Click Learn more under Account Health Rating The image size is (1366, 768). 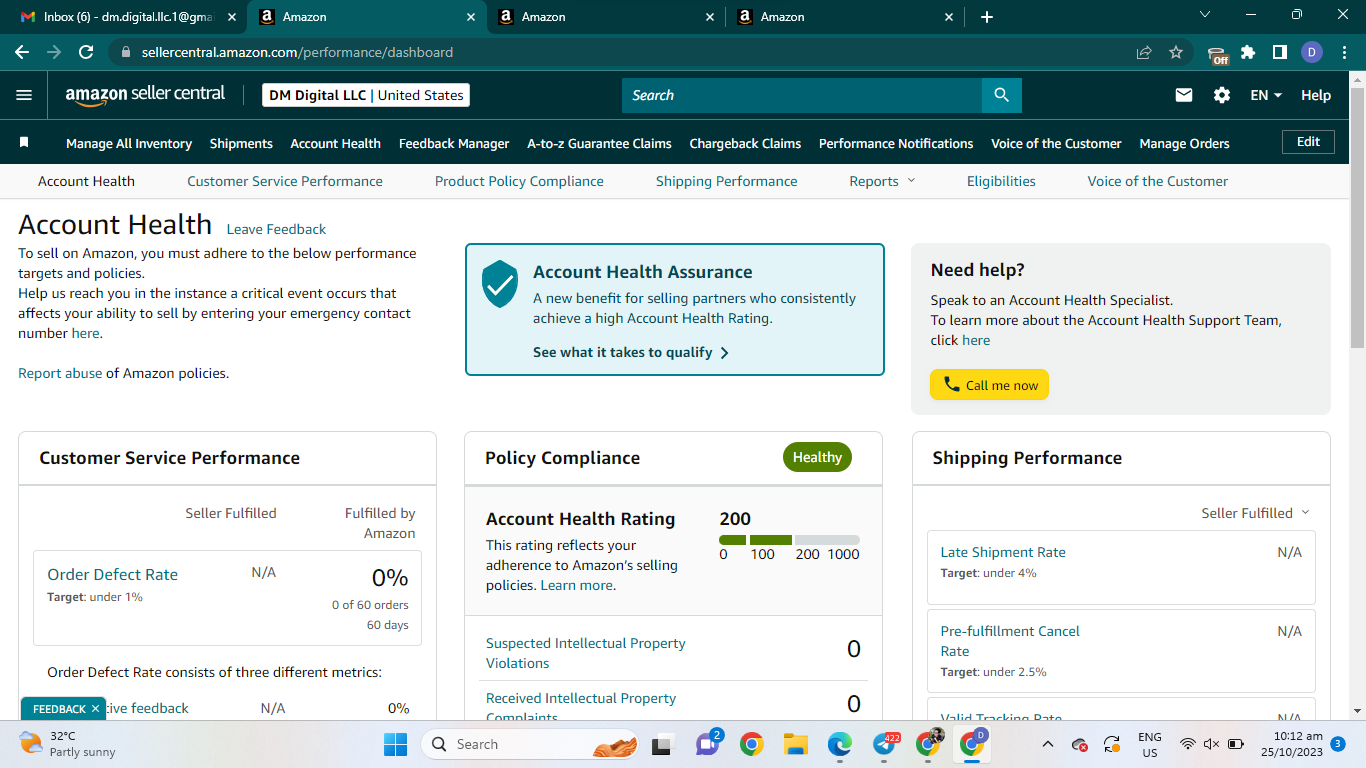576,585
